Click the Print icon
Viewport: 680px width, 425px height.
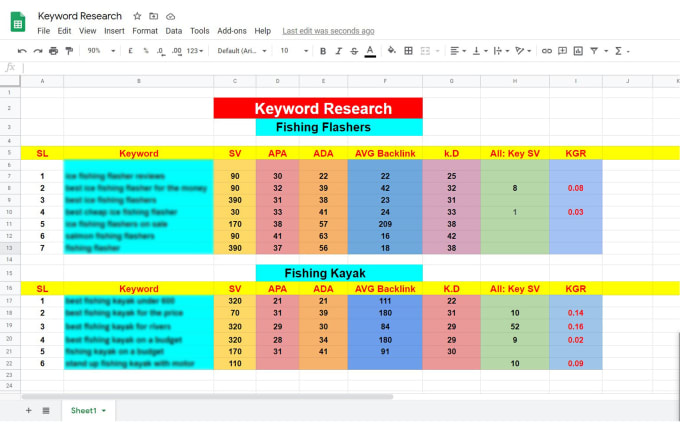click(x=53, y=51)
